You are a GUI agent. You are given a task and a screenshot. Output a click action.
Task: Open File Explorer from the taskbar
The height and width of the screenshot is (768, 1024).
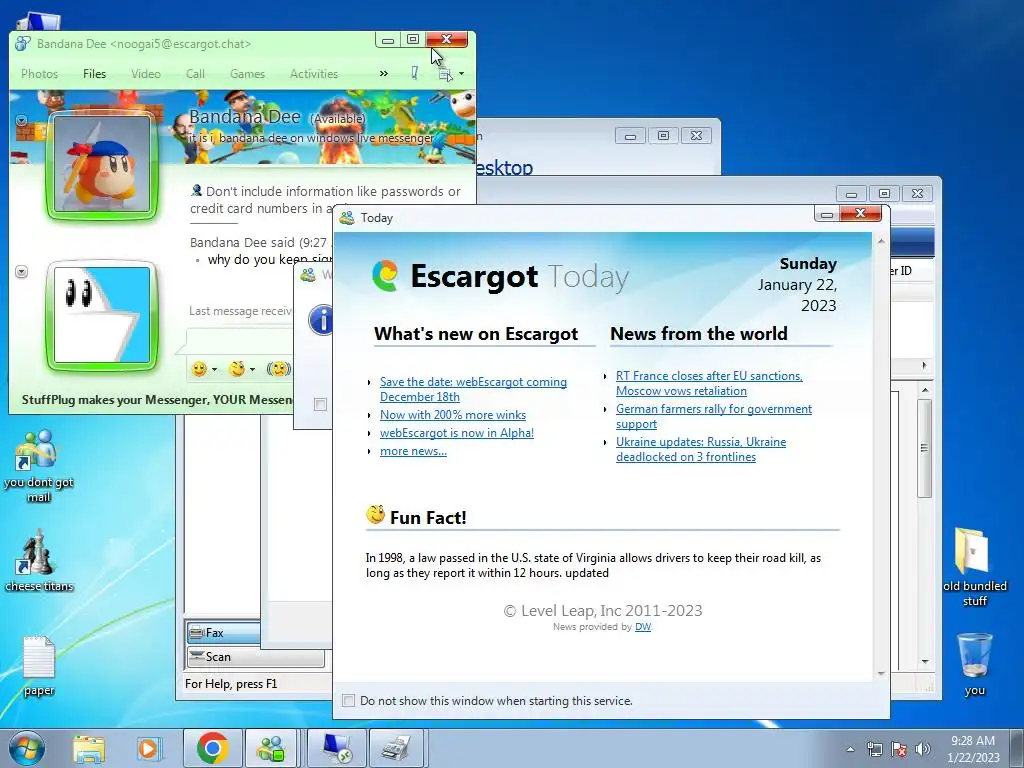click(89, 748)
